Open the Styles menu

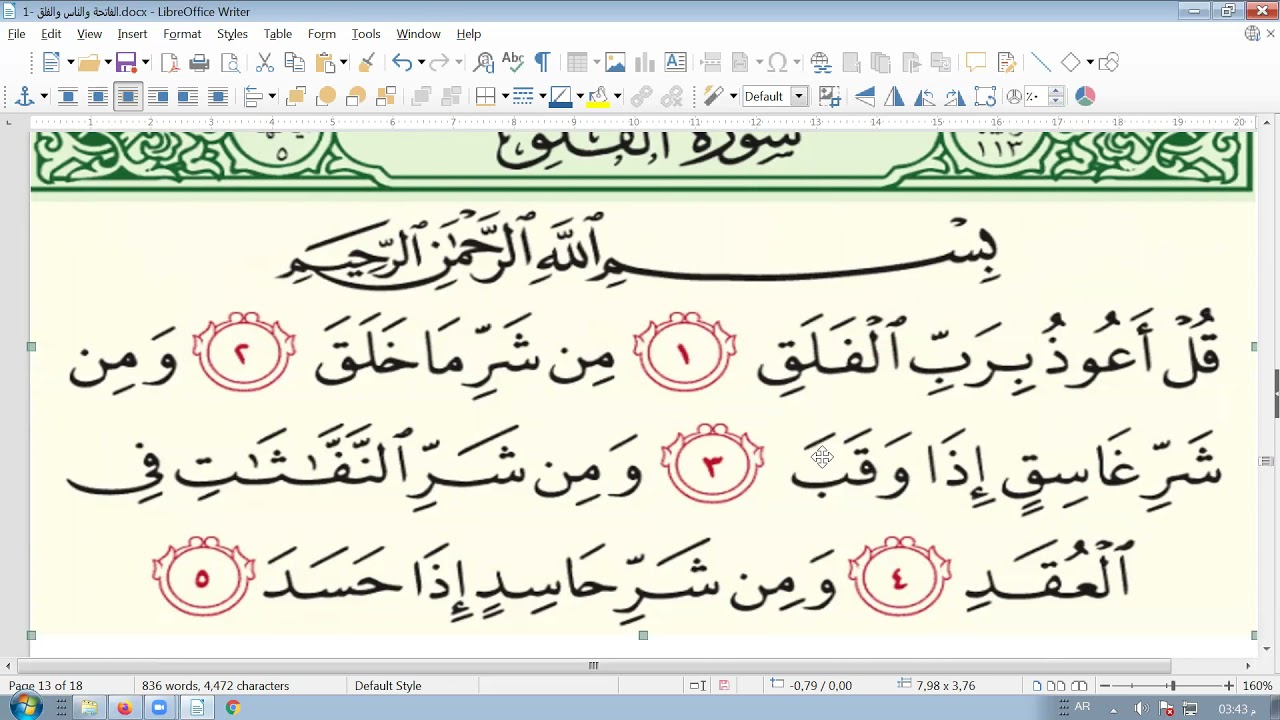pos(232,34)
